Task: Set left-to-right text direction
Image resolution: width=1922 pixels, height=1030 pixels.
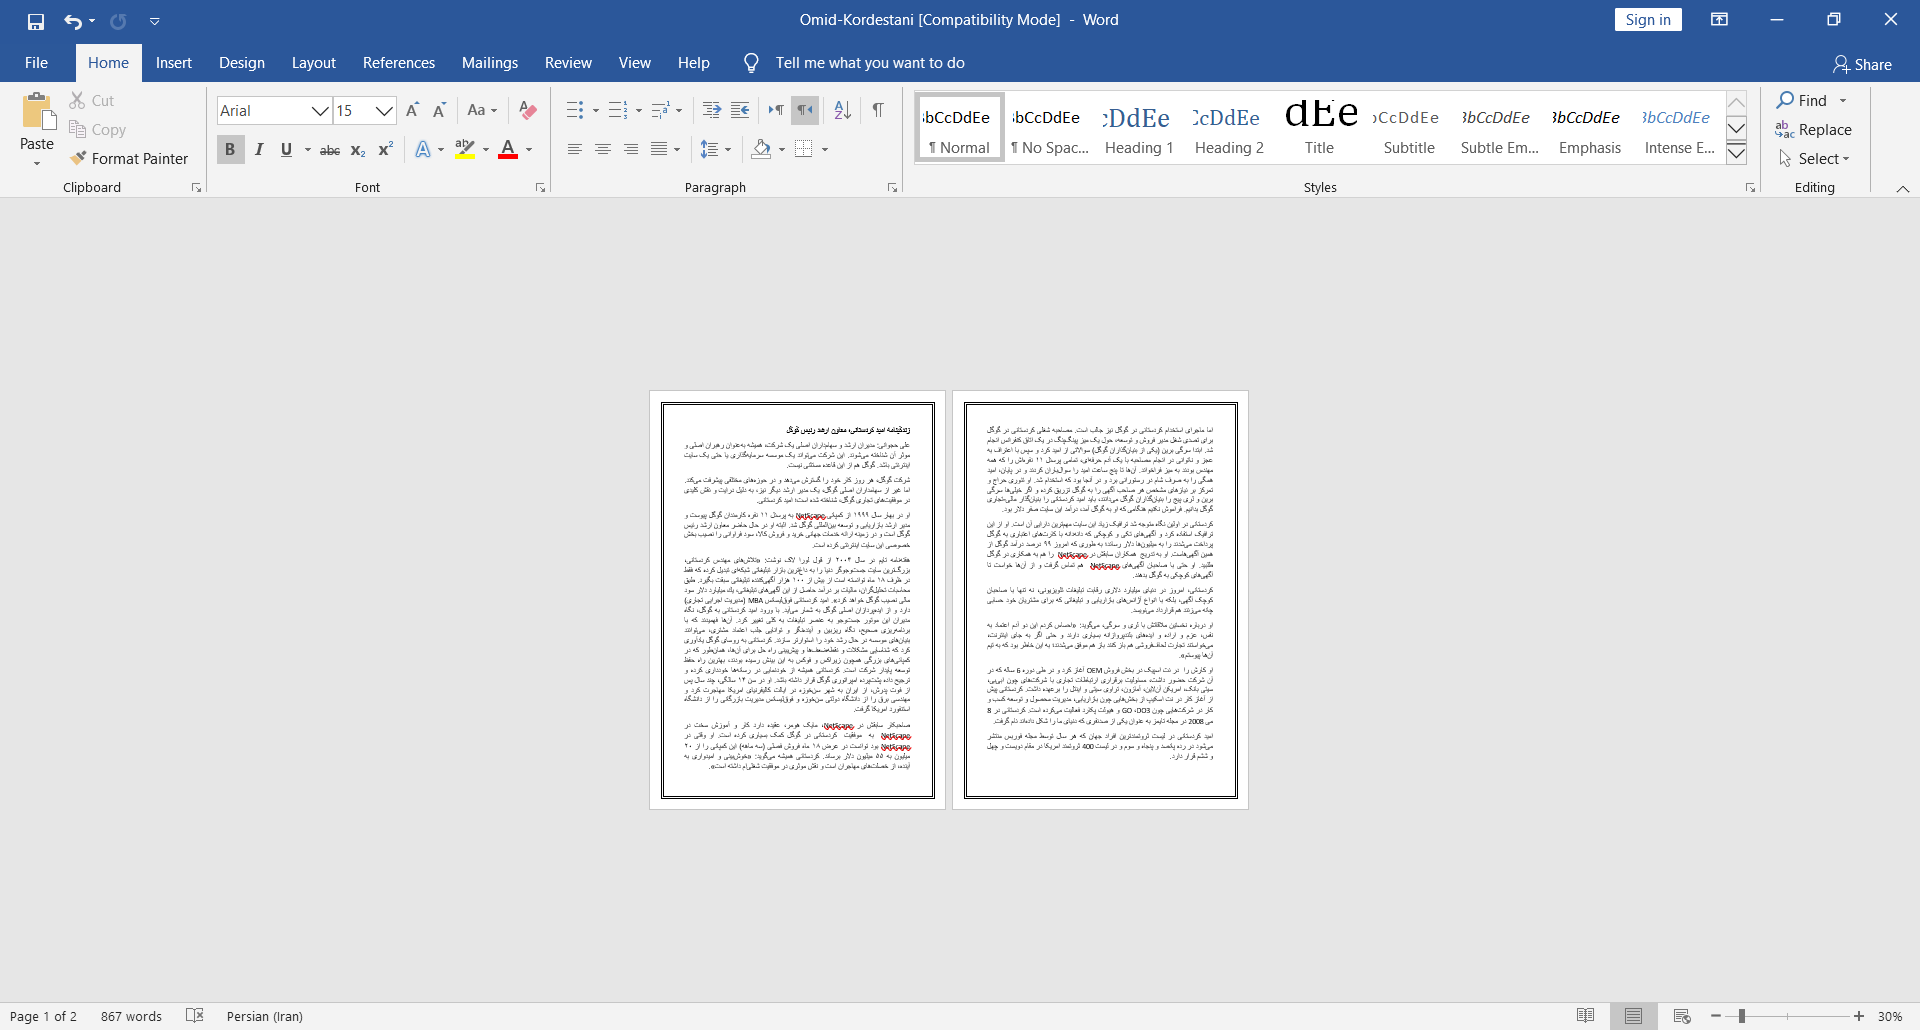Action: pos(776,110)
